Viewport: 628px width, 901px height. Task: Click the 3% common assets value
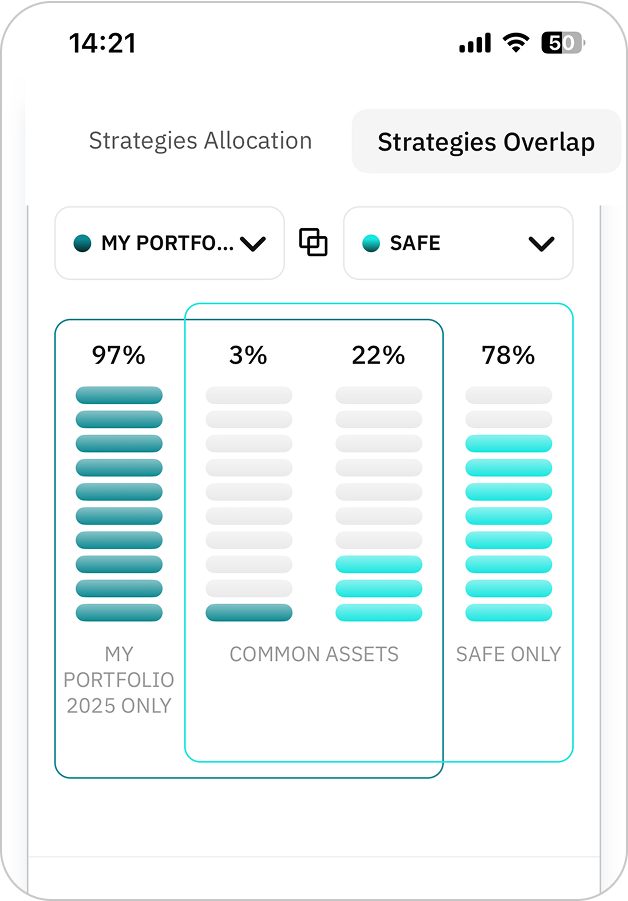[x=248, y=355]
